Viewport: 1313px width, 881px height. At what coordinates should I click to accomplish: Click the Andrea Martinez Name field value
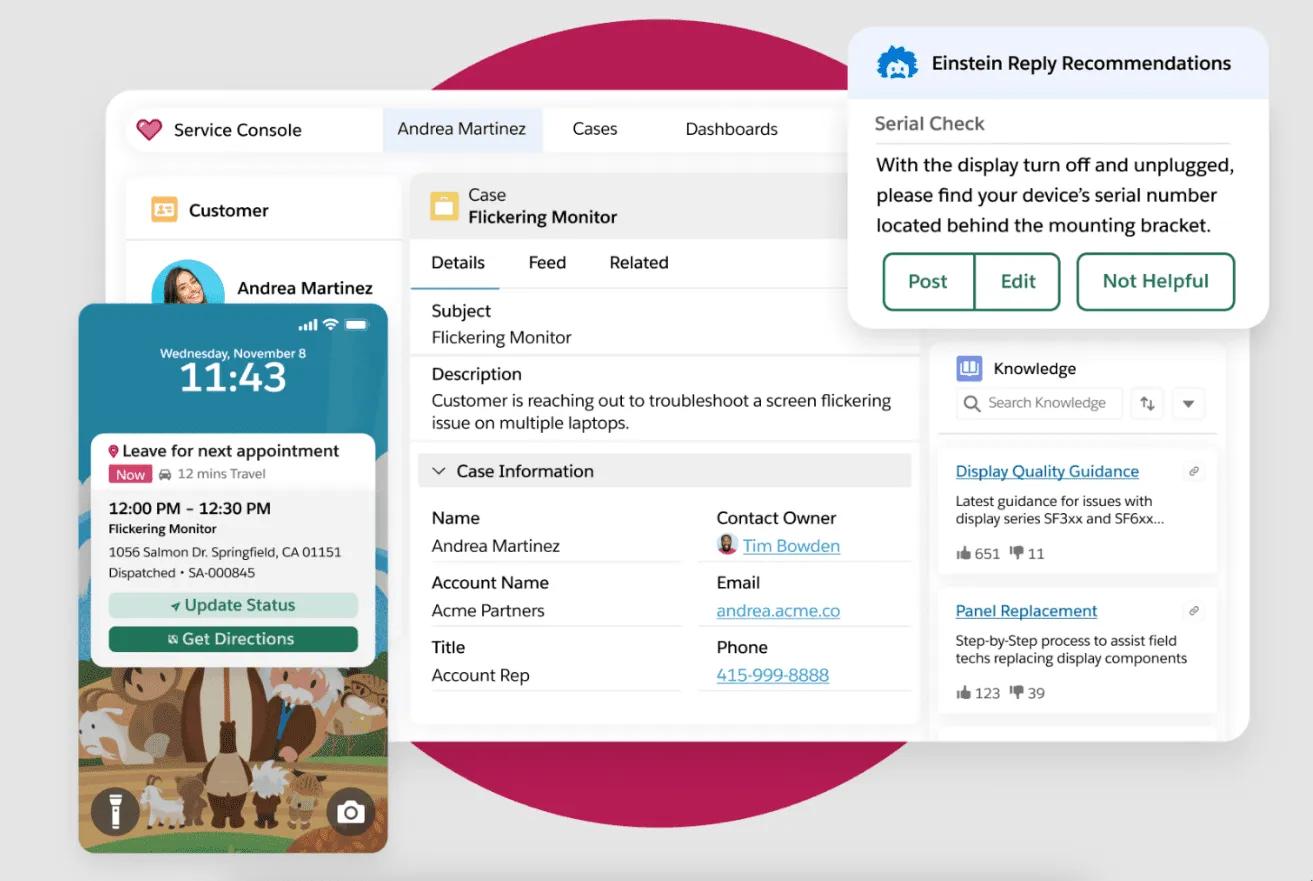click(496, 546)
